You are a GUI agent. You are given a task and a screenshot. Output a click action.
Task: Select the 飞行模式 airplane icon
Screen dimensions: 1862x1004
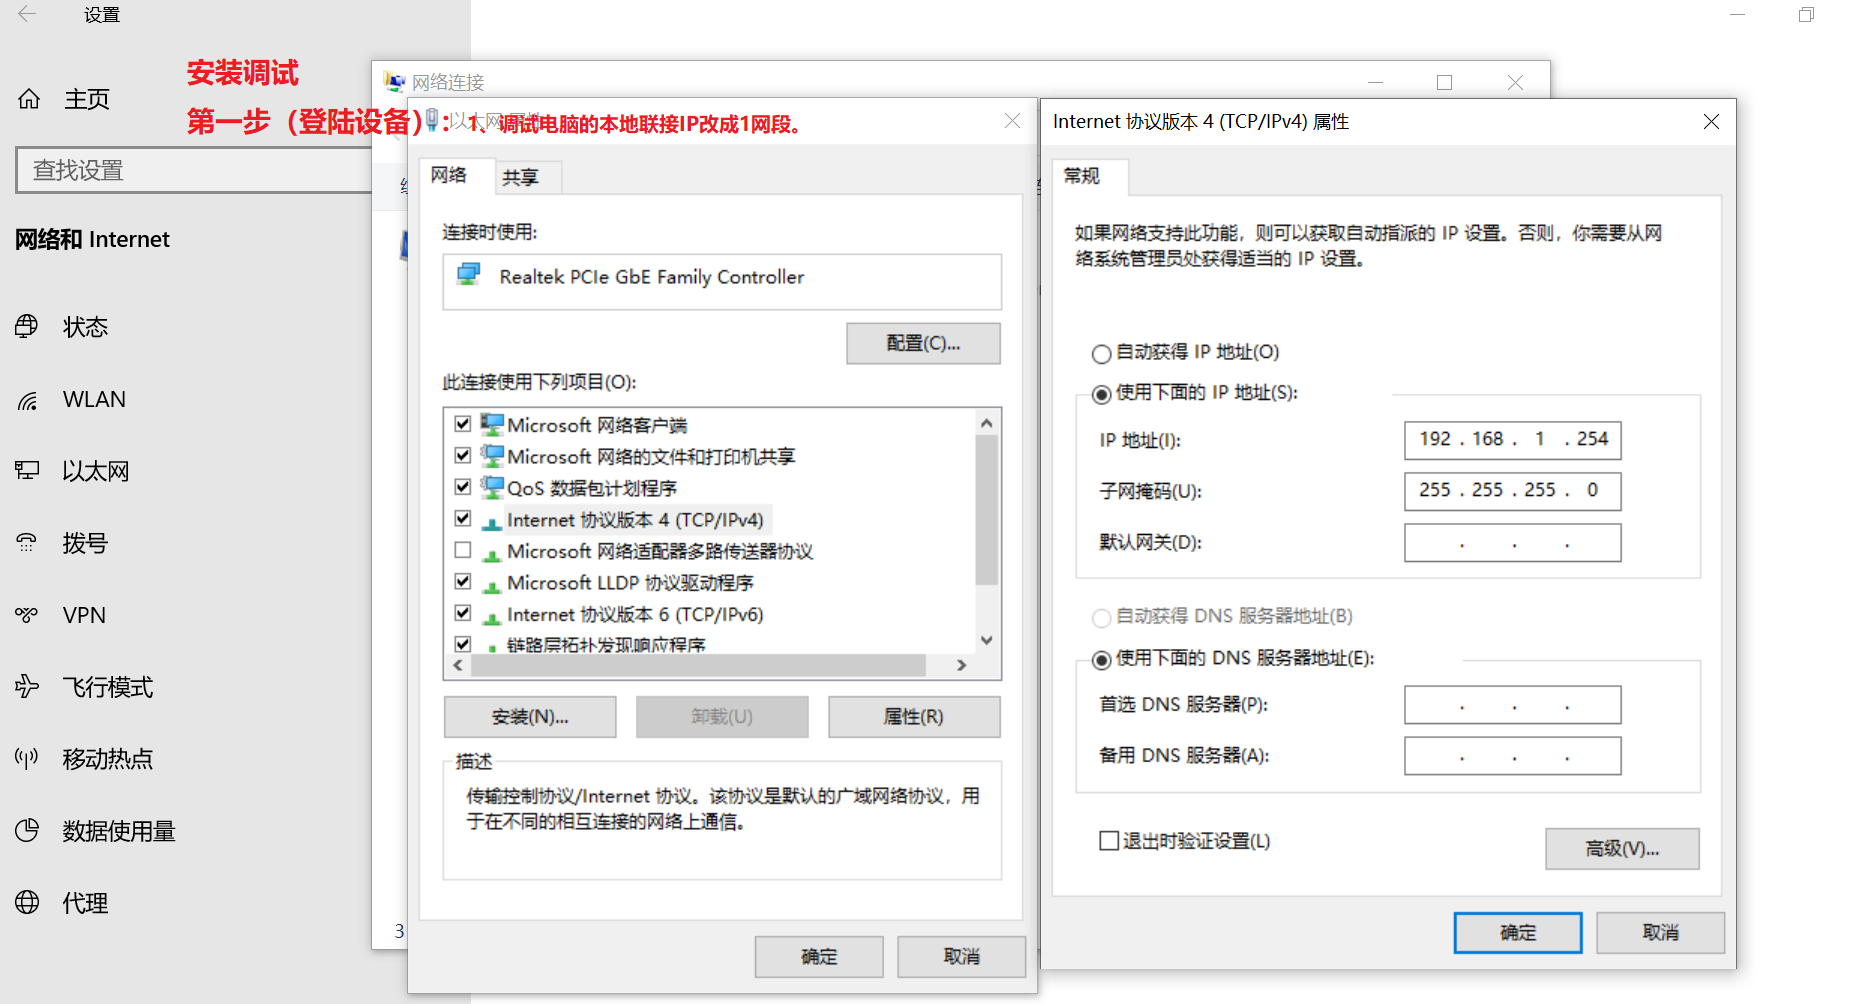(x=27, y=687)
